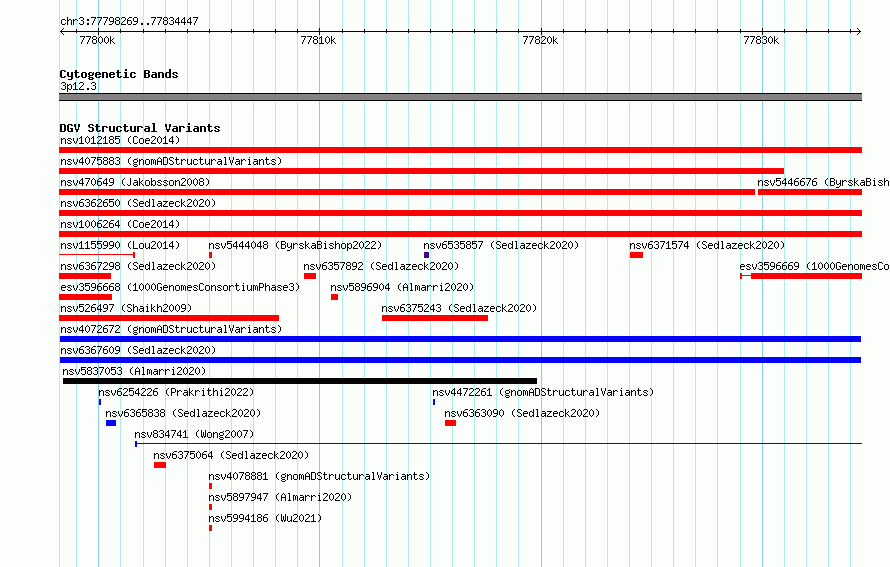Click the ruler's left end arrow
This screenshot has width=890, height=567.
pos(62,31)
